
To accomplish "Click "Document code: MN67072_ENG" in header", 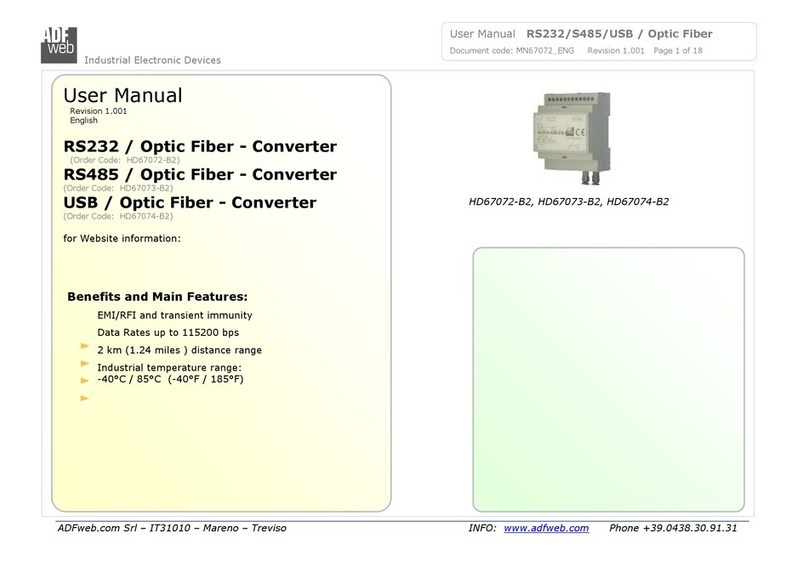I will coord(512,50).
